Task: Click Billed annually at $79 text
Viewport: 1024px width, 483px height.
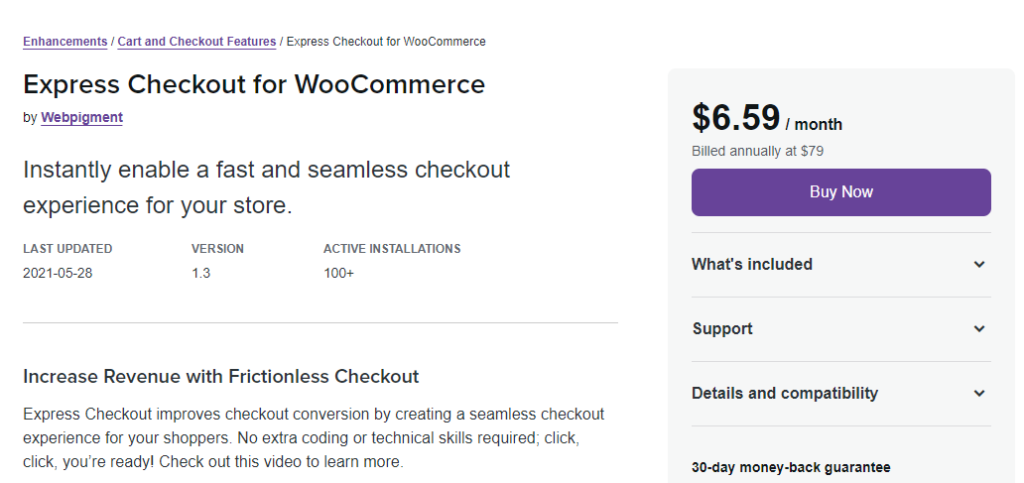Action: pos(758,151)
